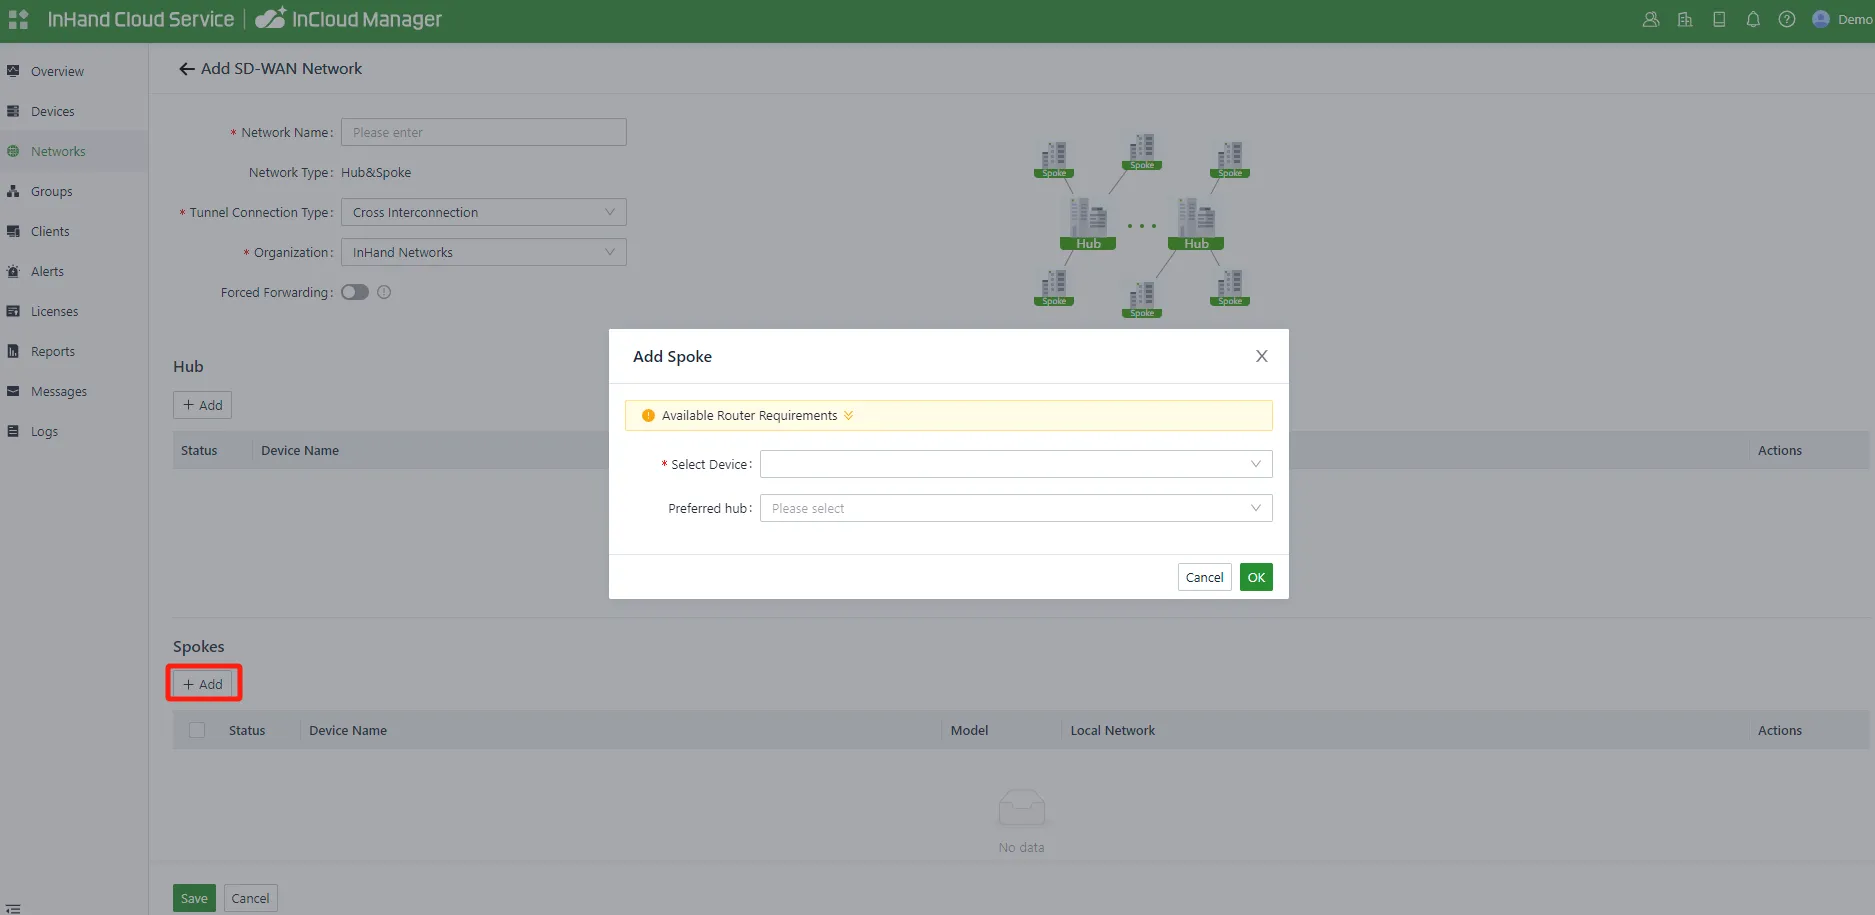This screenshot has height=915, width=1875.
Task: Click the user management icon in header
Action: tap(1651, 19)
